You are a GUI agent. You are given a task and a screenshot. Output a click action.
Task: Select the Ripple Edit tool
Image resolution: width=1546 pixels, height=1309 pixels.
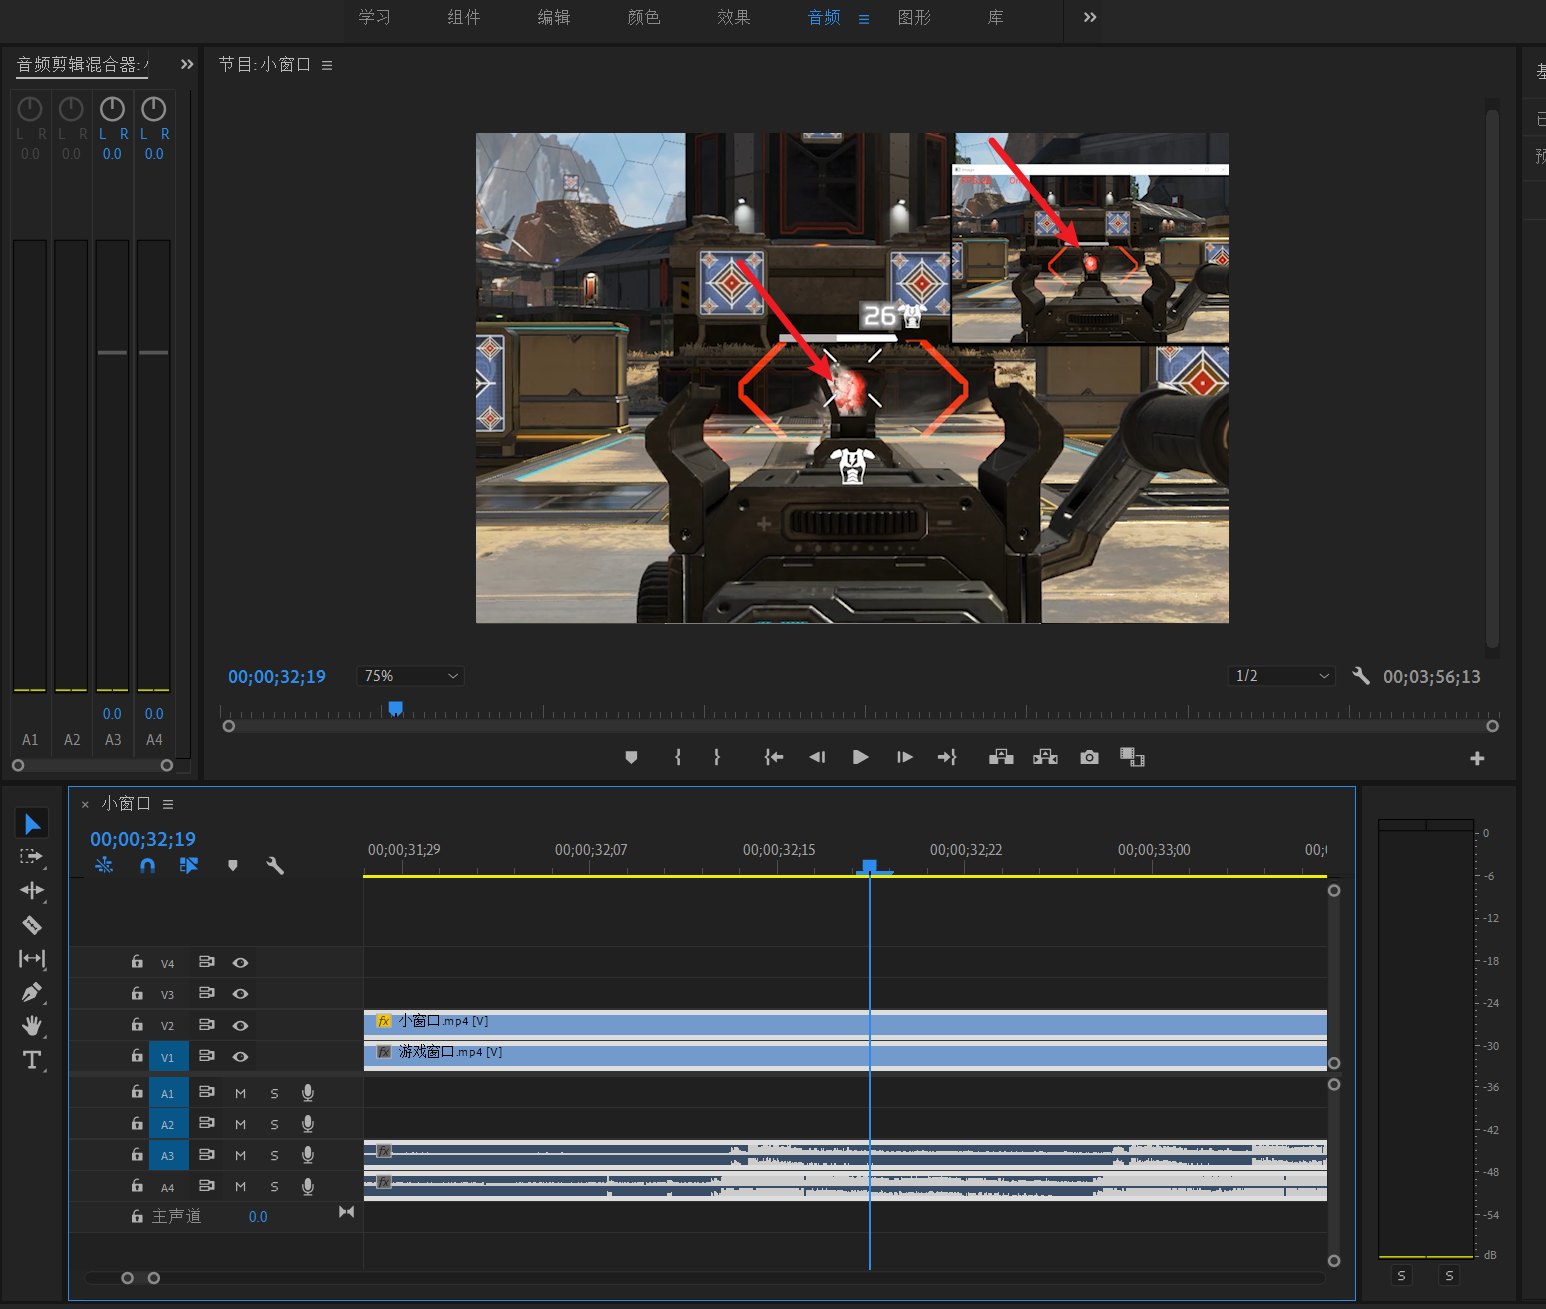pyautogui.click(x=32, y=890)
